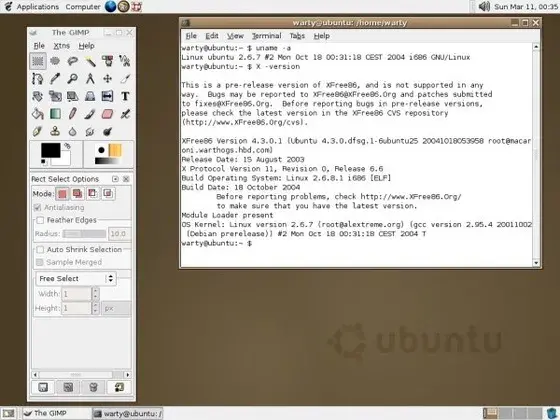Select the Replace selection mode button

(62, 194)
